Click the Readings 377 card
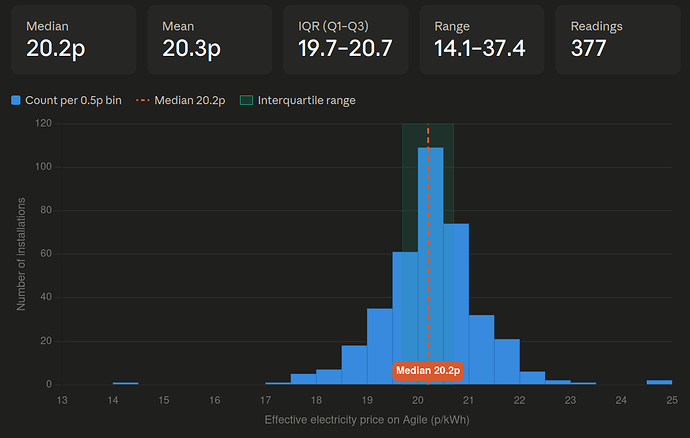This screenshot has width=690, height=438. coord(618,40)
